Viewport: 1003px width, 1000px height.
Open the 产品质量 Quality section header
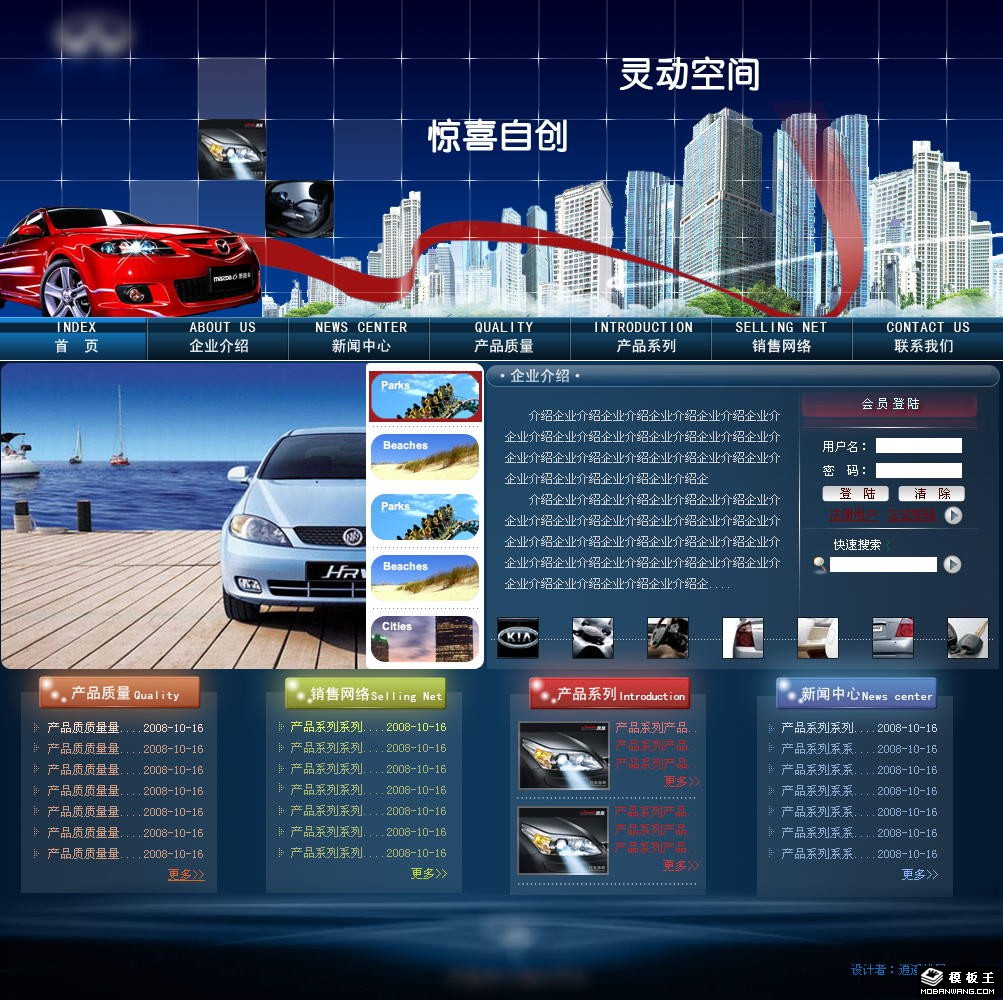pyautogui.click(x=120, y=693)
